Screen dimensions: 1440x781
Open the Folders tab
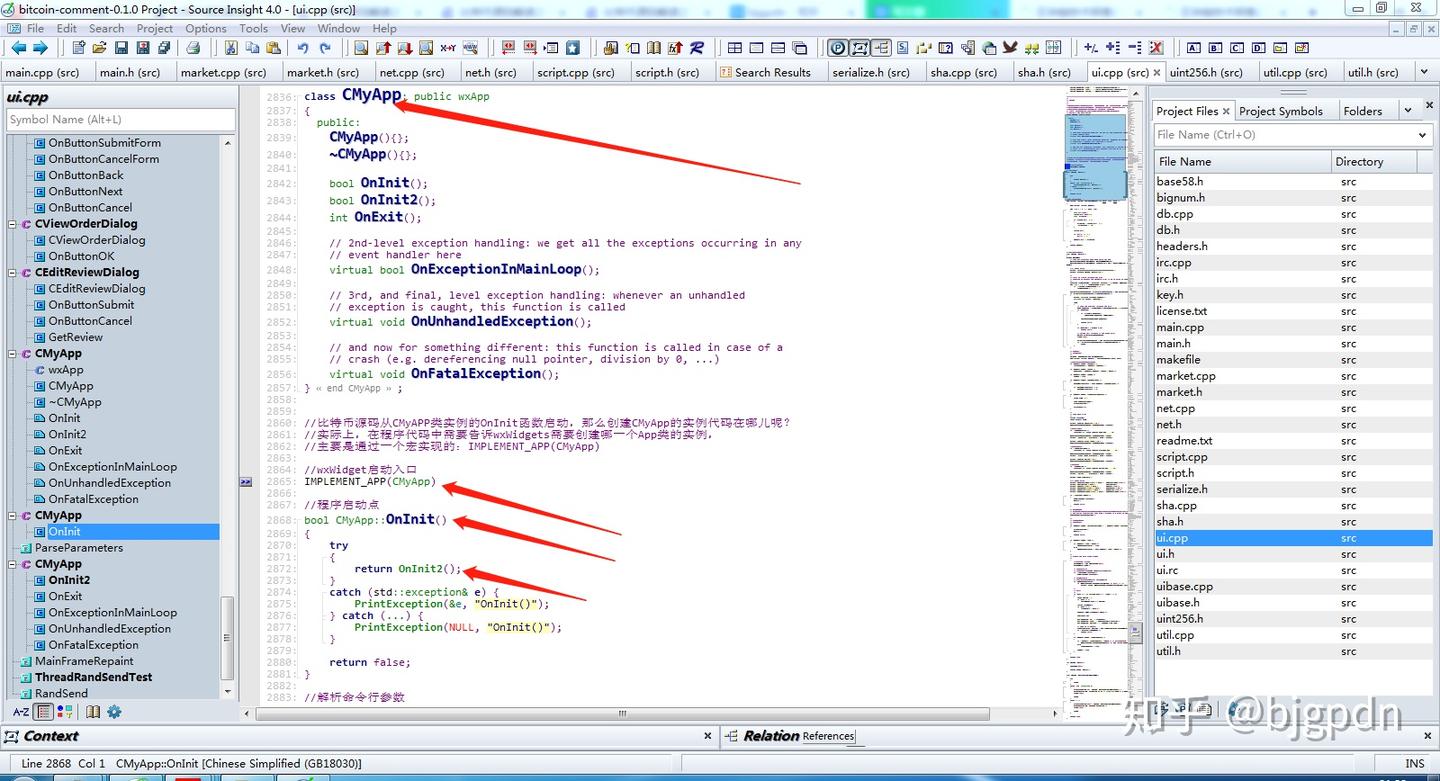(x=1363, y=111)
